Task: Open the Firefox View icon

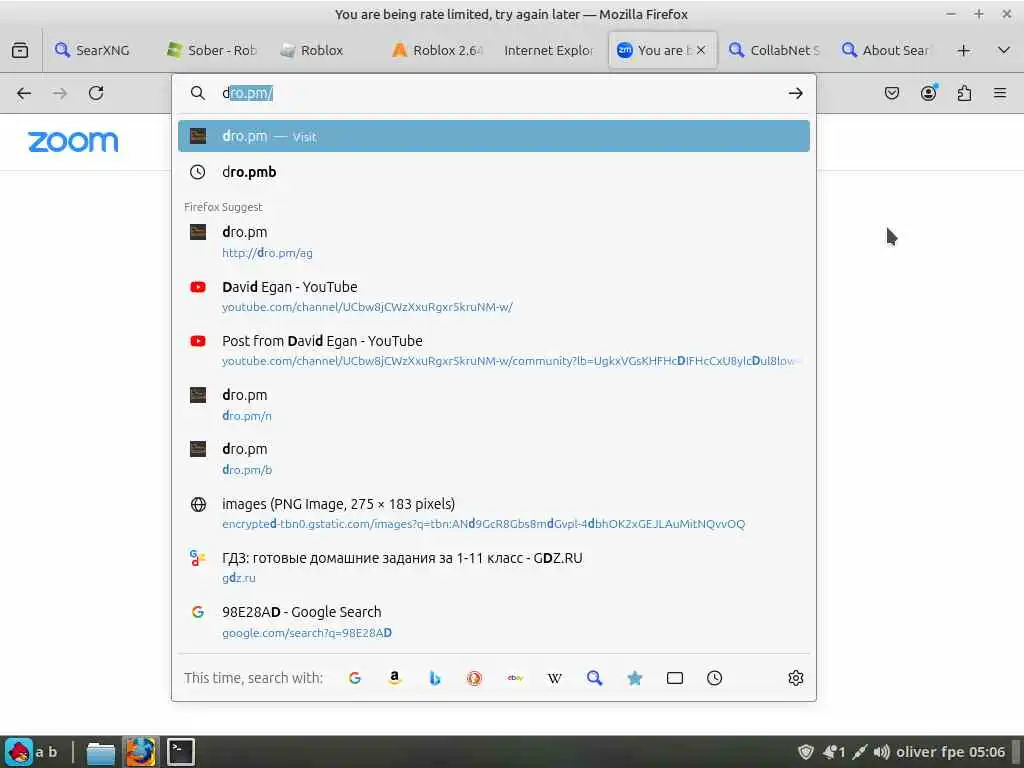Action: 20,50
